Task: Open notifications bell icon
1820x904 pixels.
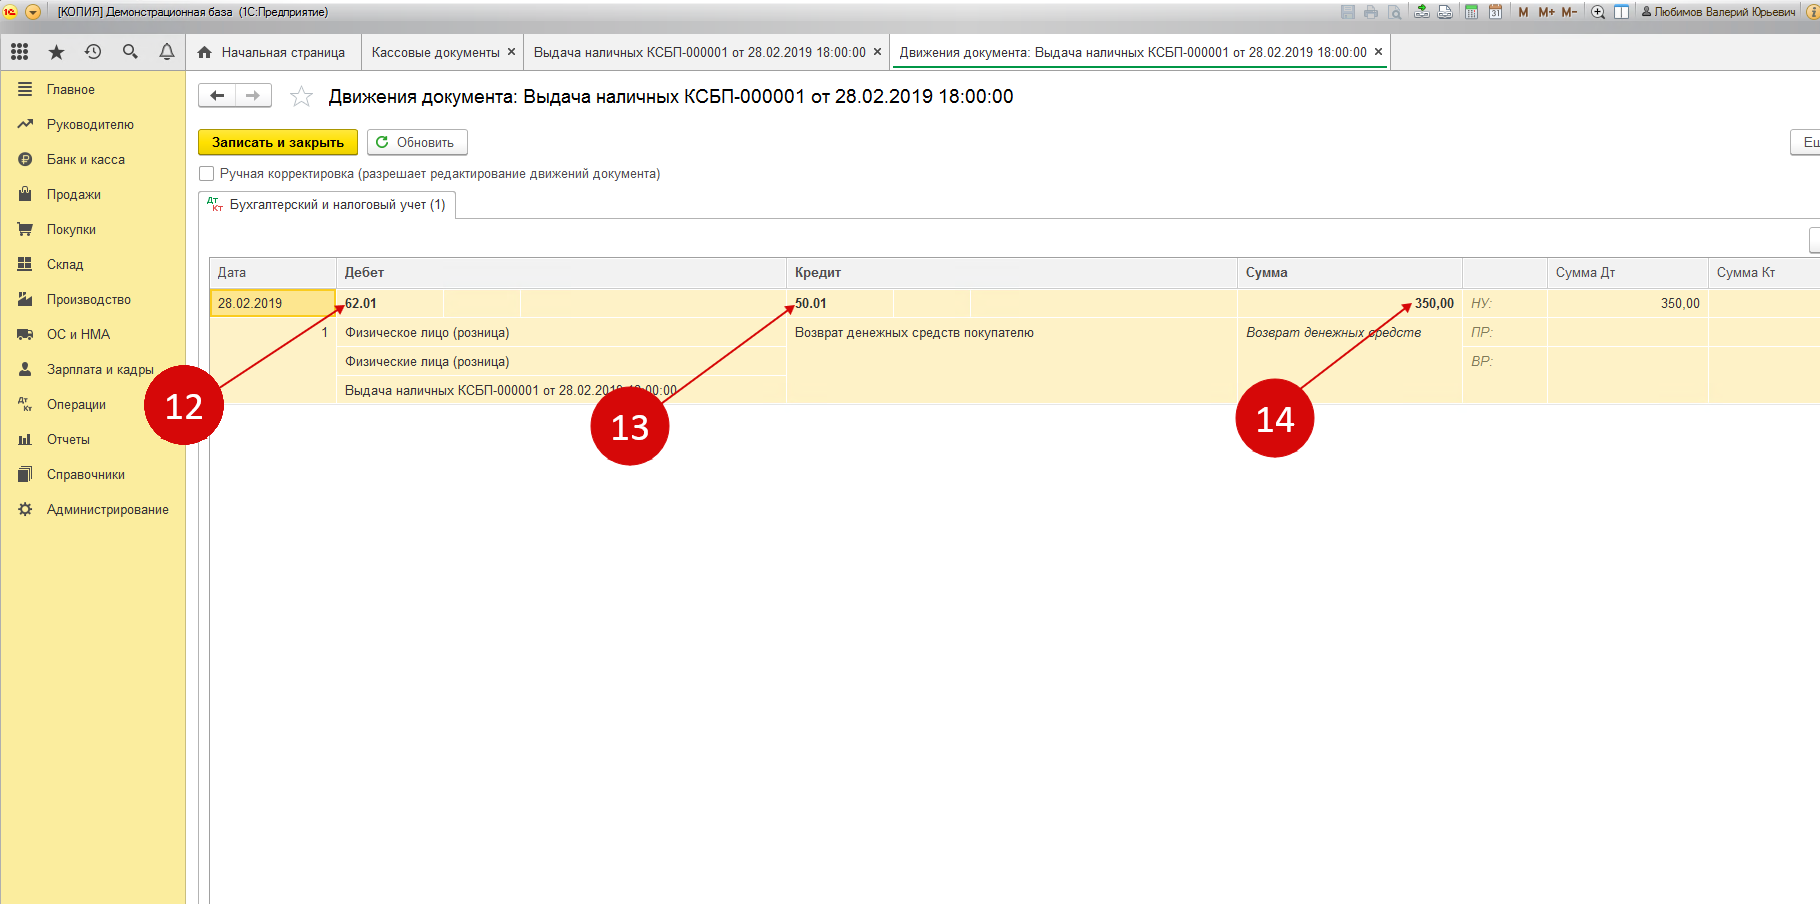Action: (167, 52)
